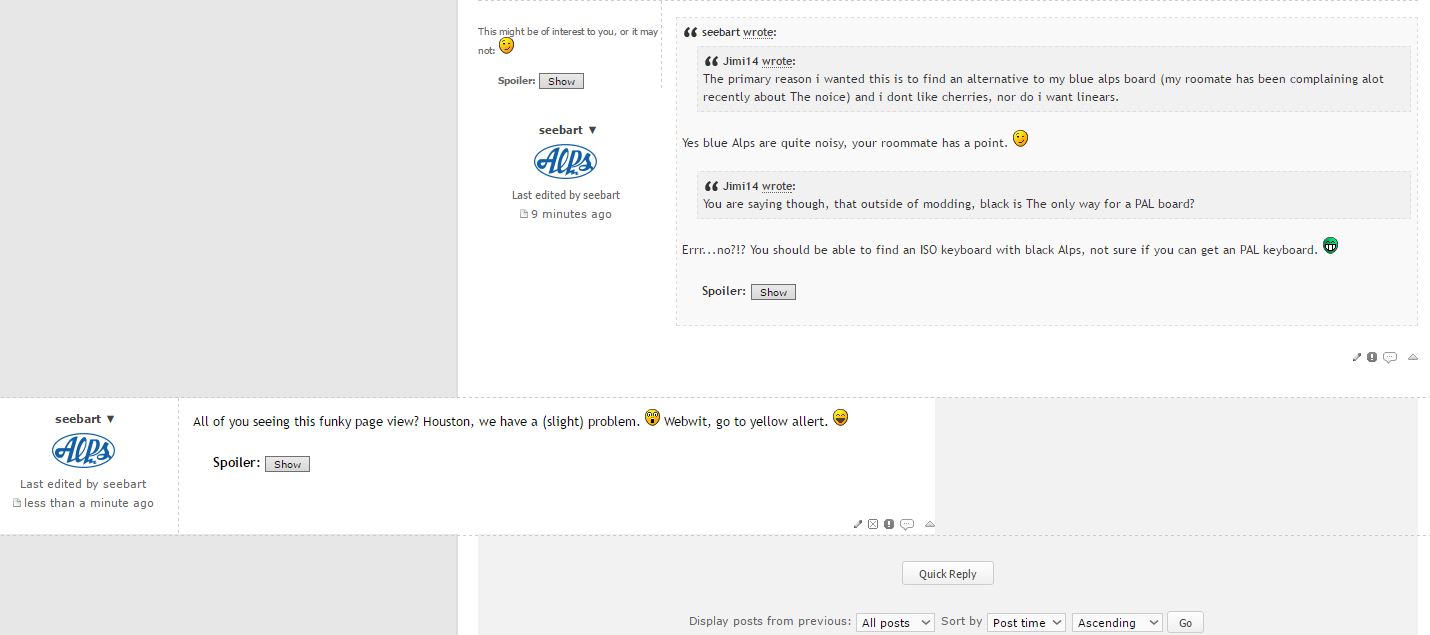Edit the 'funky page view' post with the pencil
1430x635 pixels.
(x=858, y=524)
